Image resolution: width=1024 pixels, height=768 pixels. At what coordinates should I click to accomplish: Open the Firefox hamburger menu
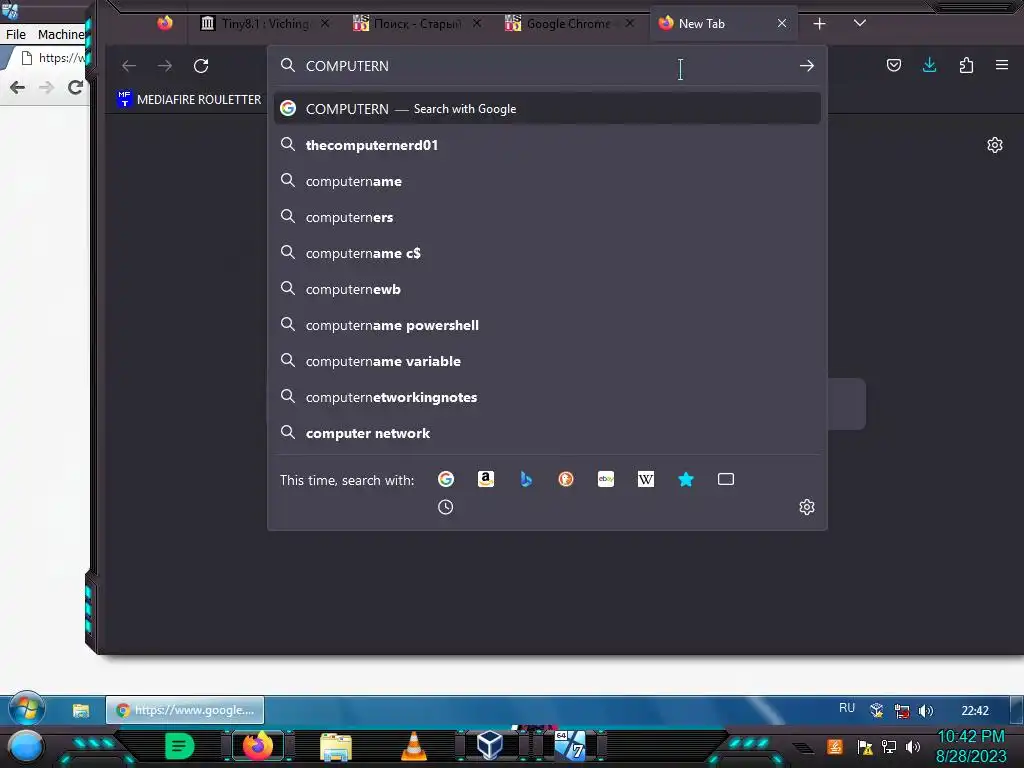point(1002,65)
